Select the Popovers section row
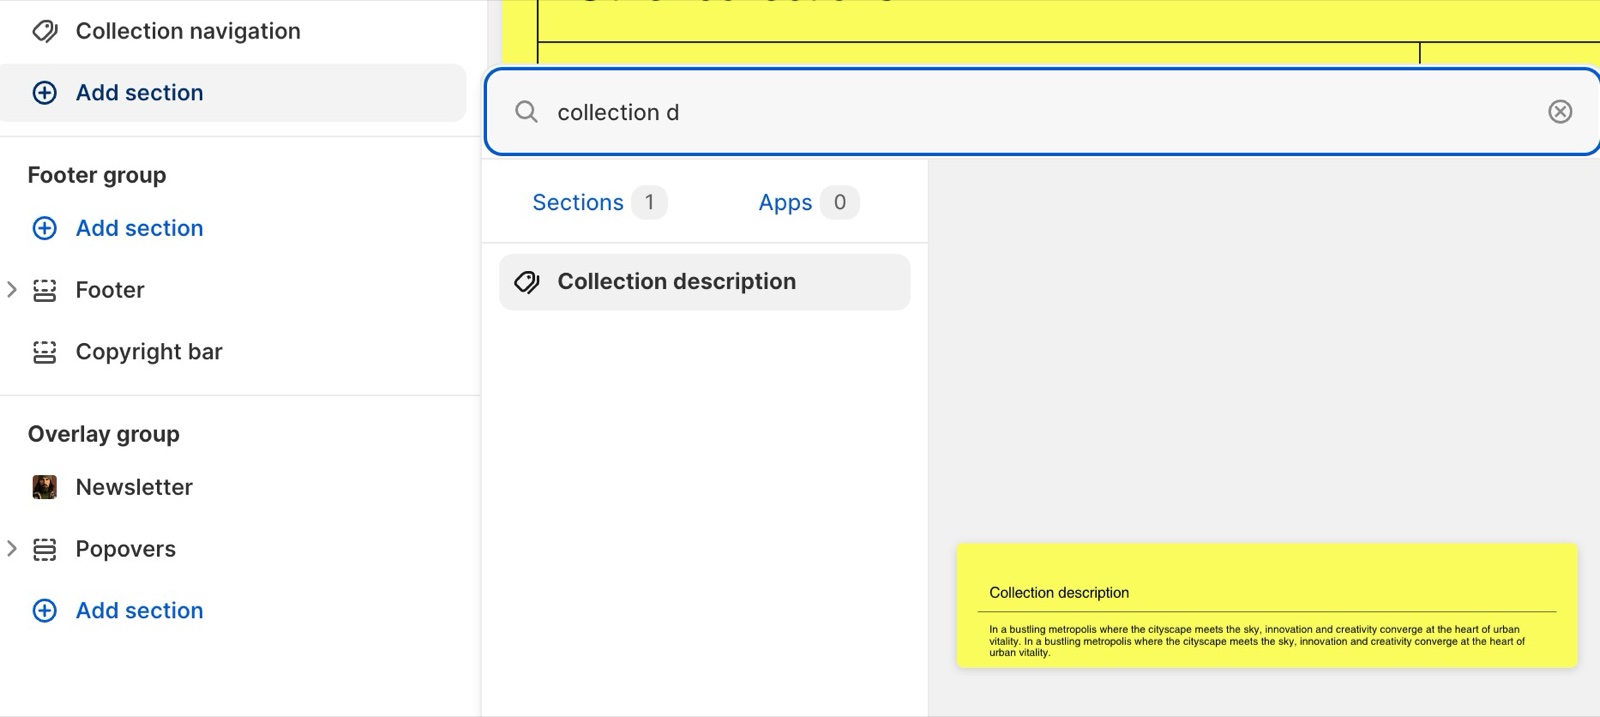1600x717 pixels. pos(126,549)
